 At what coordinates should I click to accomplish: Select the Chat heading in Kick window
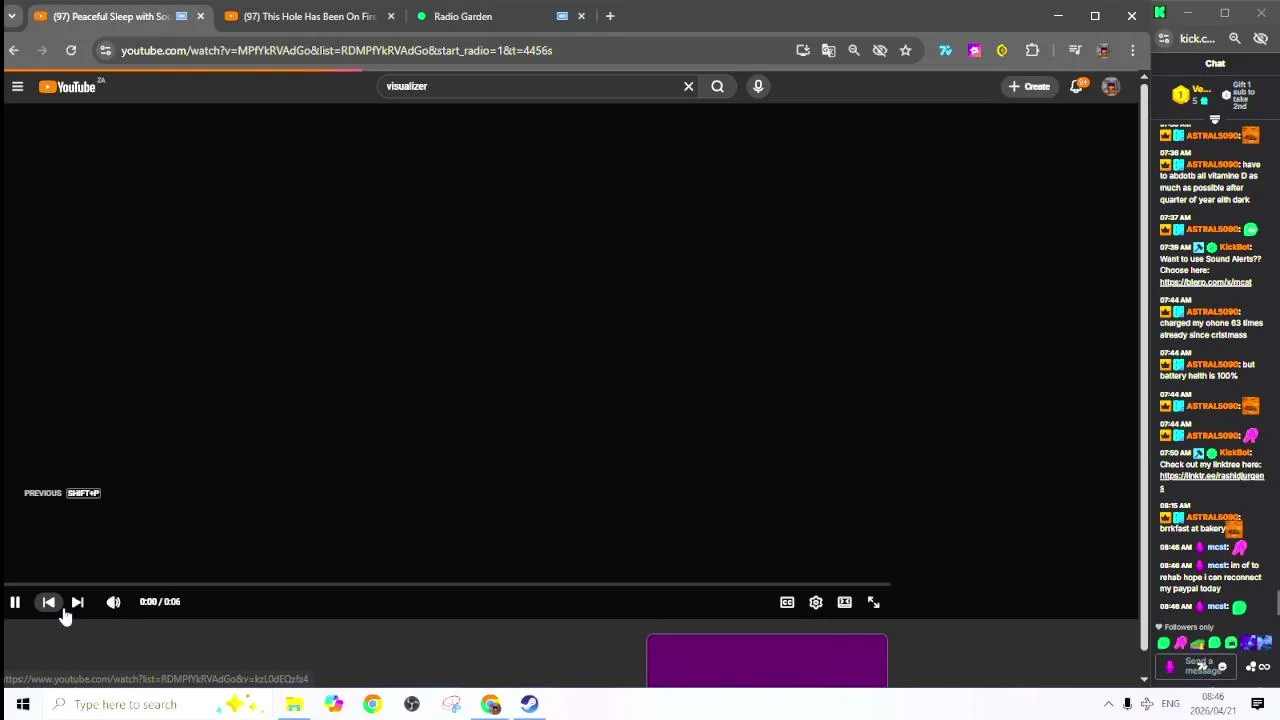tap(1215, 63)
